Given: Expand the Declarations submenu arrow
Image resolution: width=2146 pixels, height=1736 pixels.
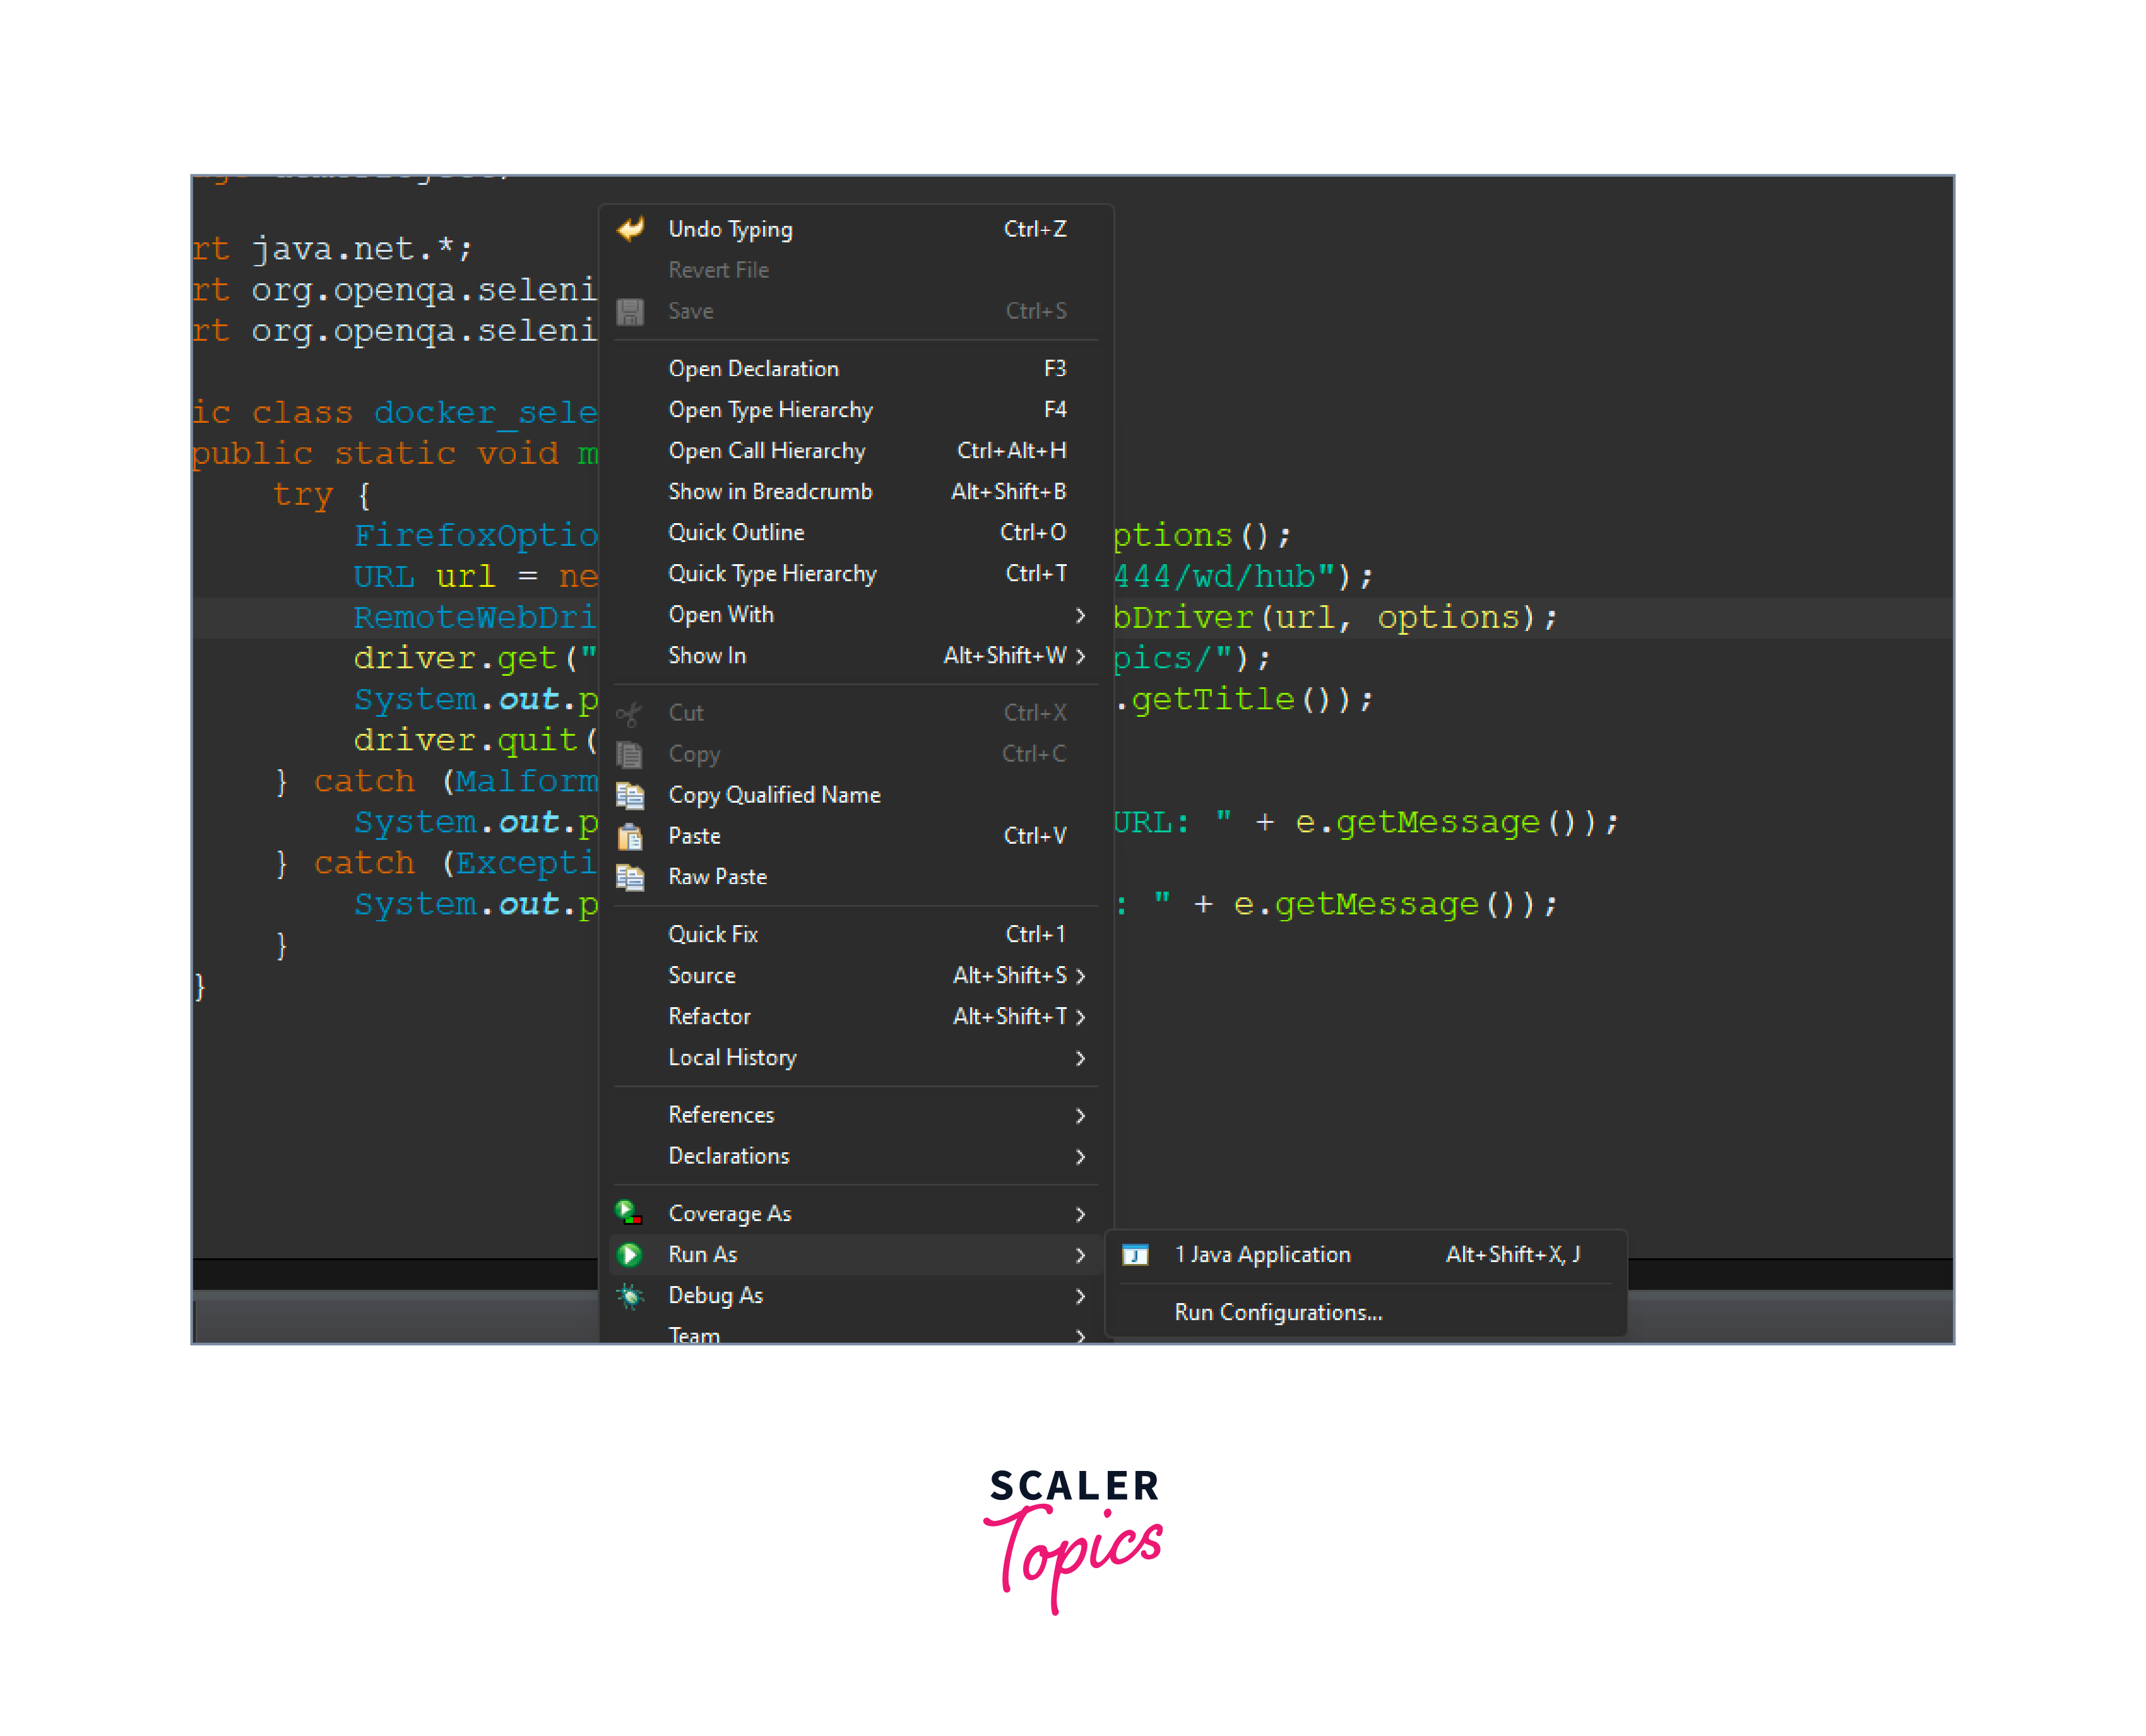Looking at the screenshot, I should [x=1080, y=1156].
